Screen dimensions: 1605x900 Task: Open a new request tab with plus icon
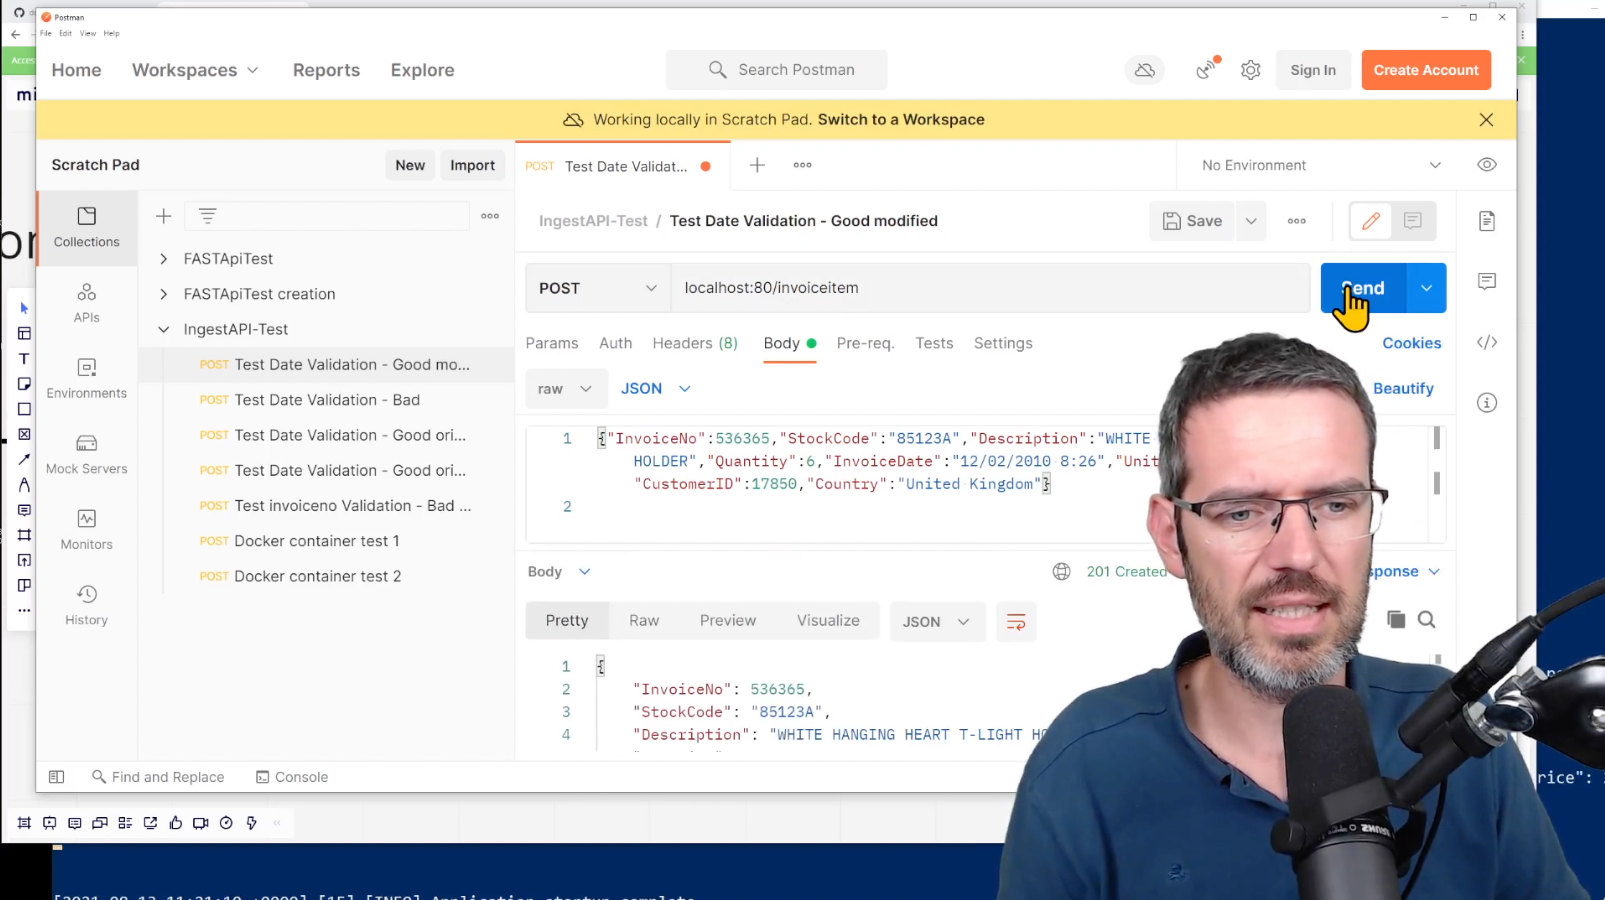[757, 165]
